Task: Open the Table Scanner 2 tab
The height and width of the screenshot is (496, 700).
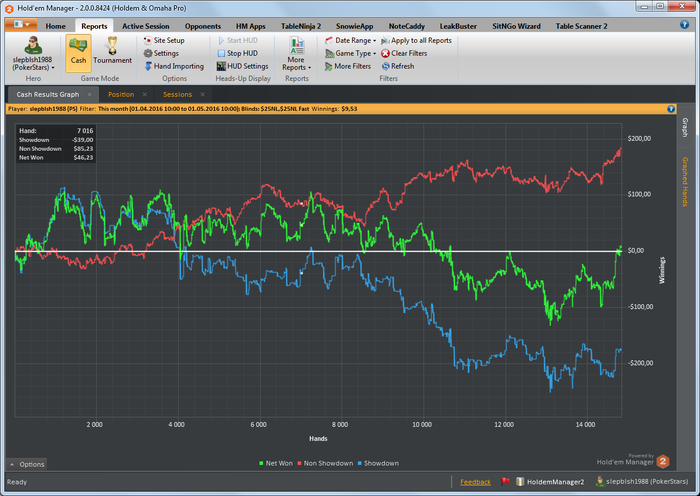Action: pos(581,26)
